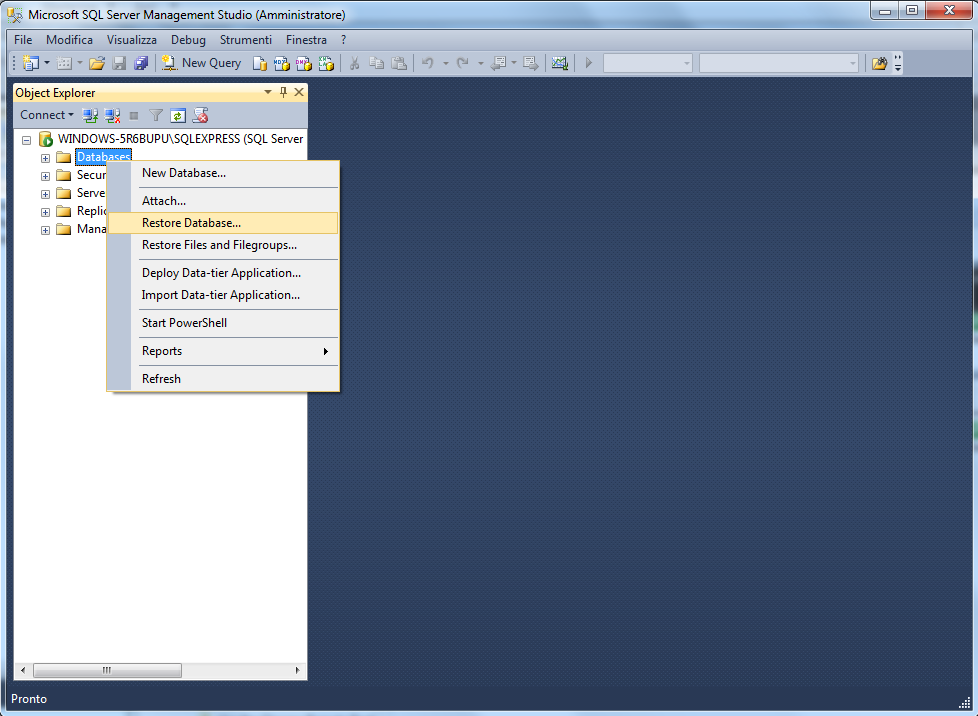
Task: Close the Object Explorer panel
Action: [x=299, y=92]
